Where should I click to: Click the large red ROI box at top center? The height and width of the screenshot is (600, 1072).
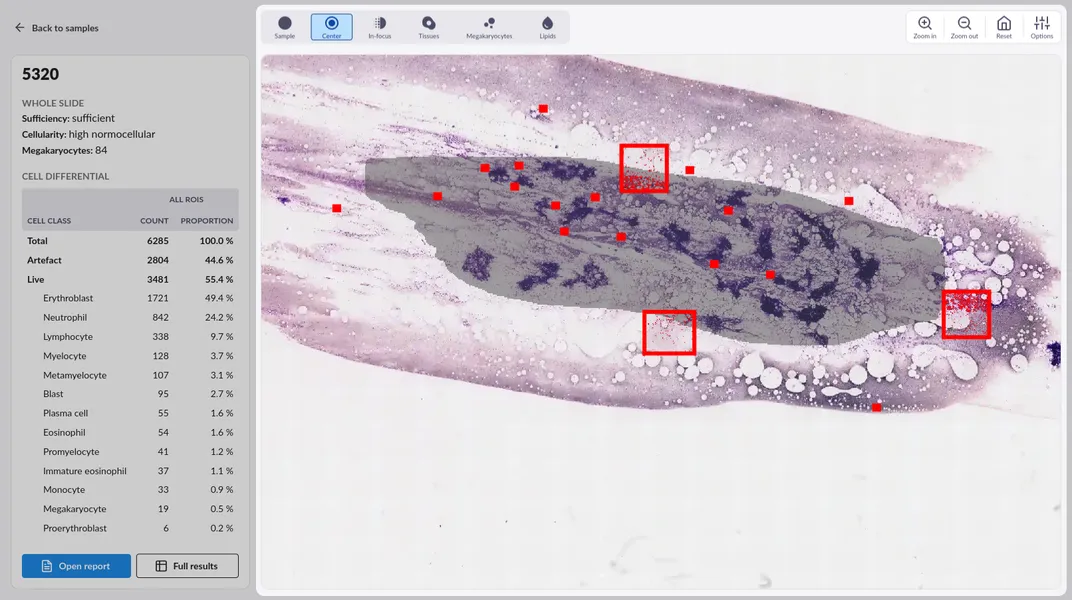tap(643, 168)
